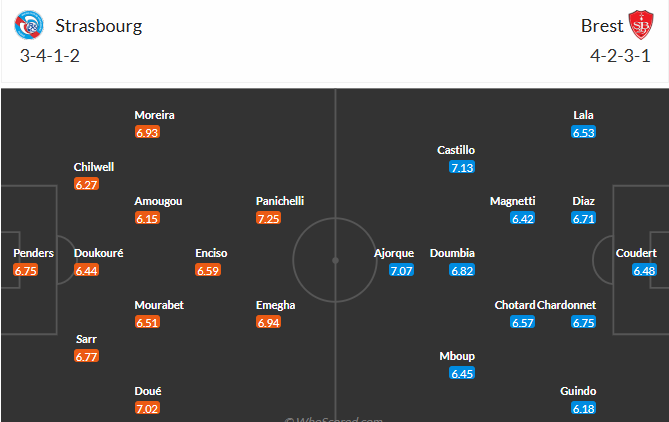Open the Brest team name link
The height and width of the screenshot is (422, 669).
(x=601, y=26)
